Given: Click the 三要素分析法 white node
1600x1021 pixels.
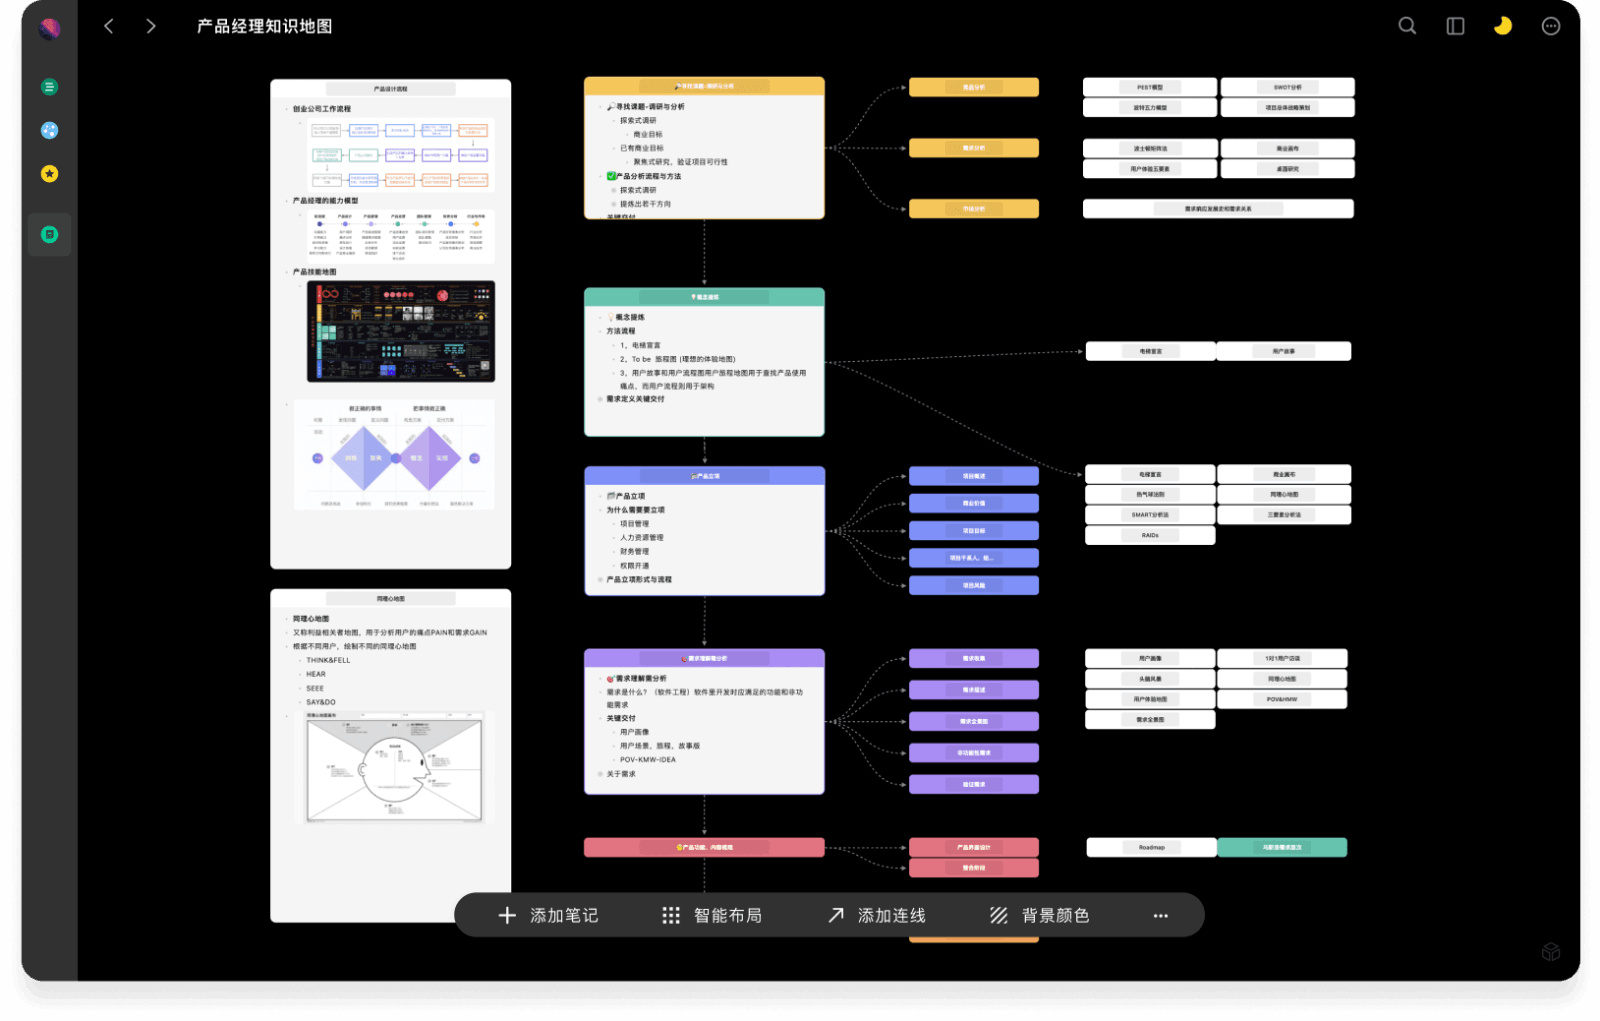Looking at the screenshot, I should (x=1284, y=515).
